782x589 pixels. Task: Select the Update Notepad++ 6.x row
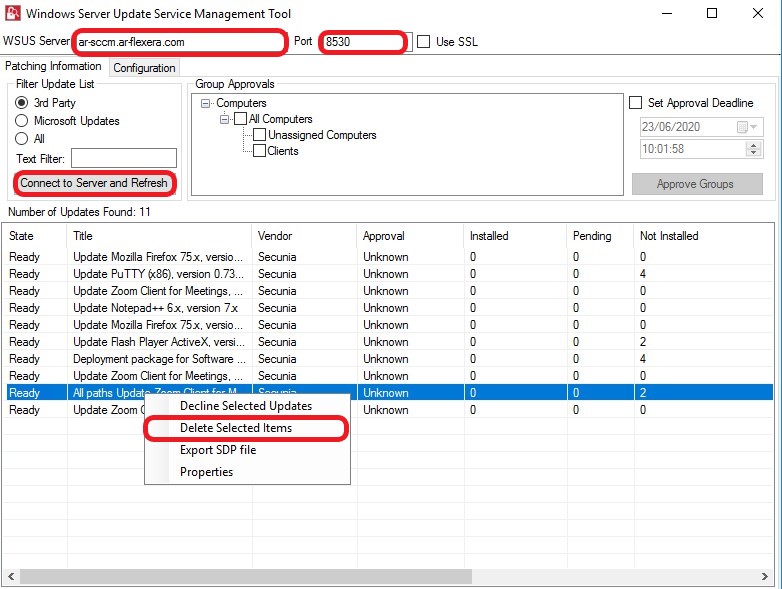pyautogui.click(x=389, y=308)
